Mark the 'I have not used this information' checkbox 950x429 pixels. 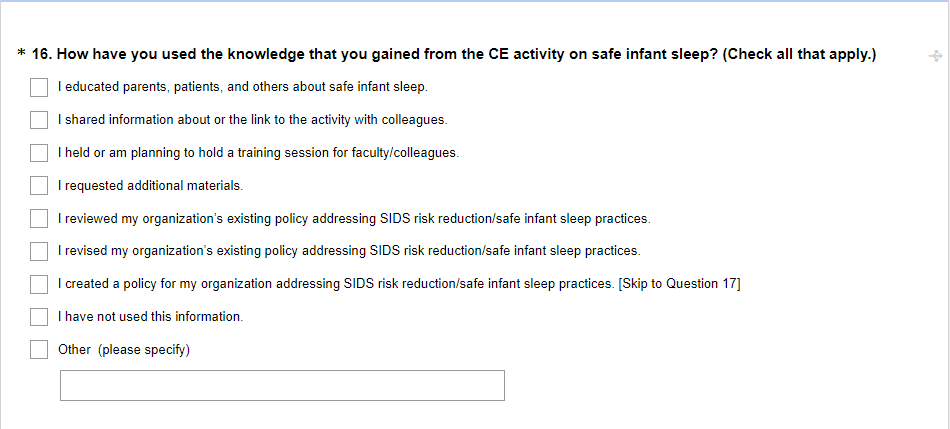click(x=39, y=317)
